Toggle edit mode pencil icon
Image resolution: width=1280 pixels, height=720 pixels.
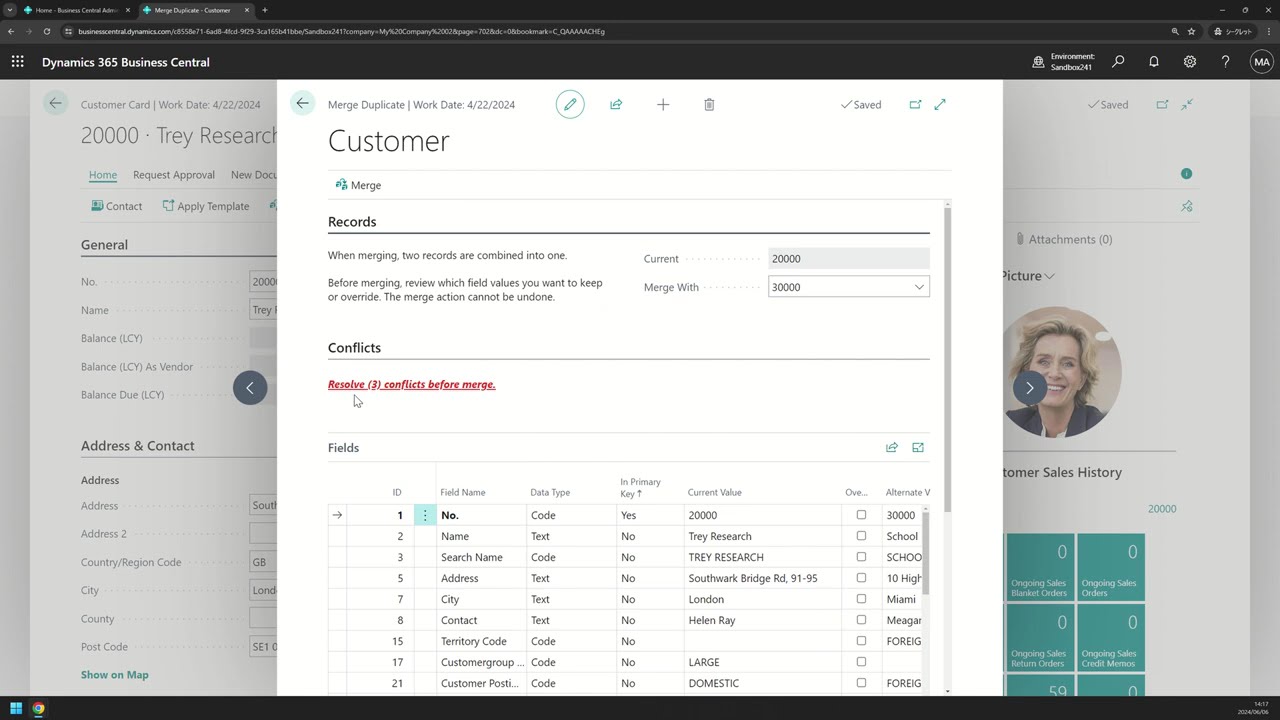(x=570, y=104)
